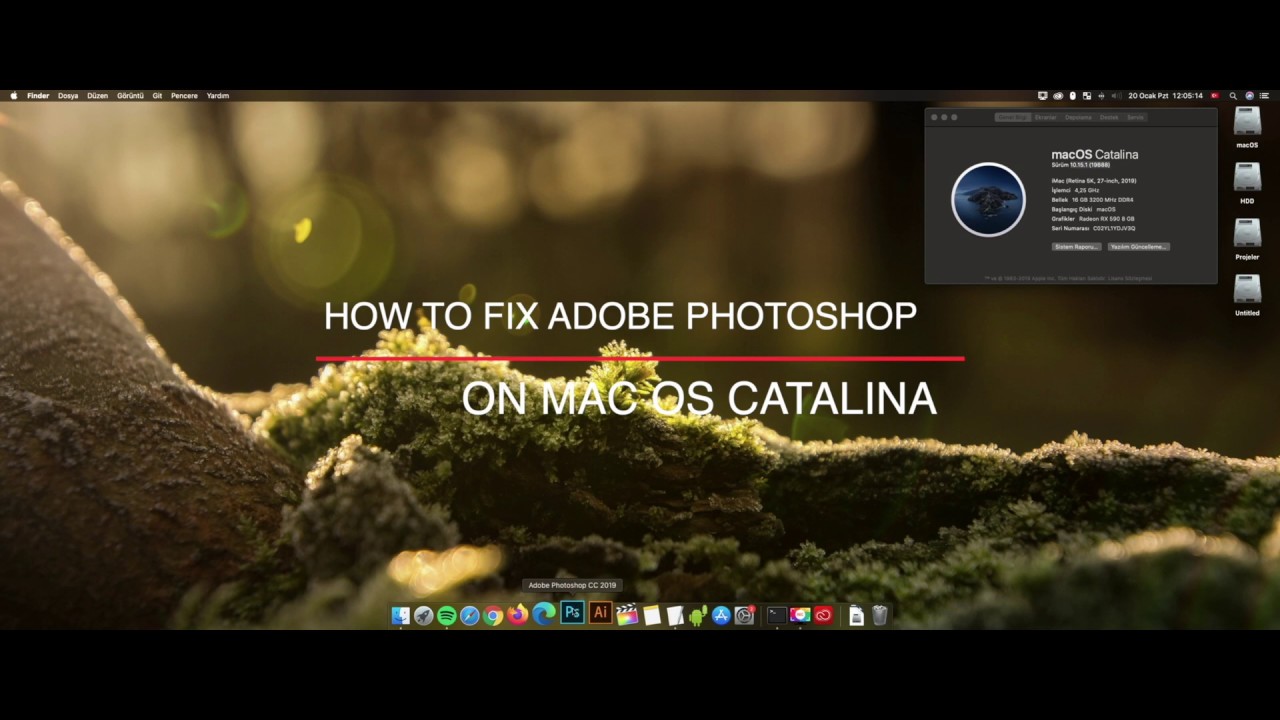
Task: Switch to the Ekranlar tab
Action: click(x=1045, y=117)
